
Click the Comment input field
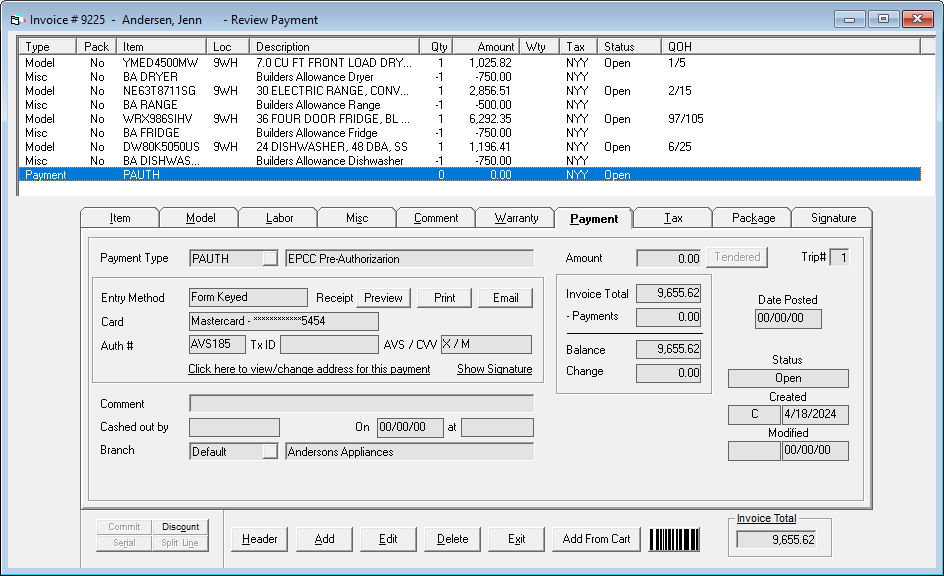361,403
